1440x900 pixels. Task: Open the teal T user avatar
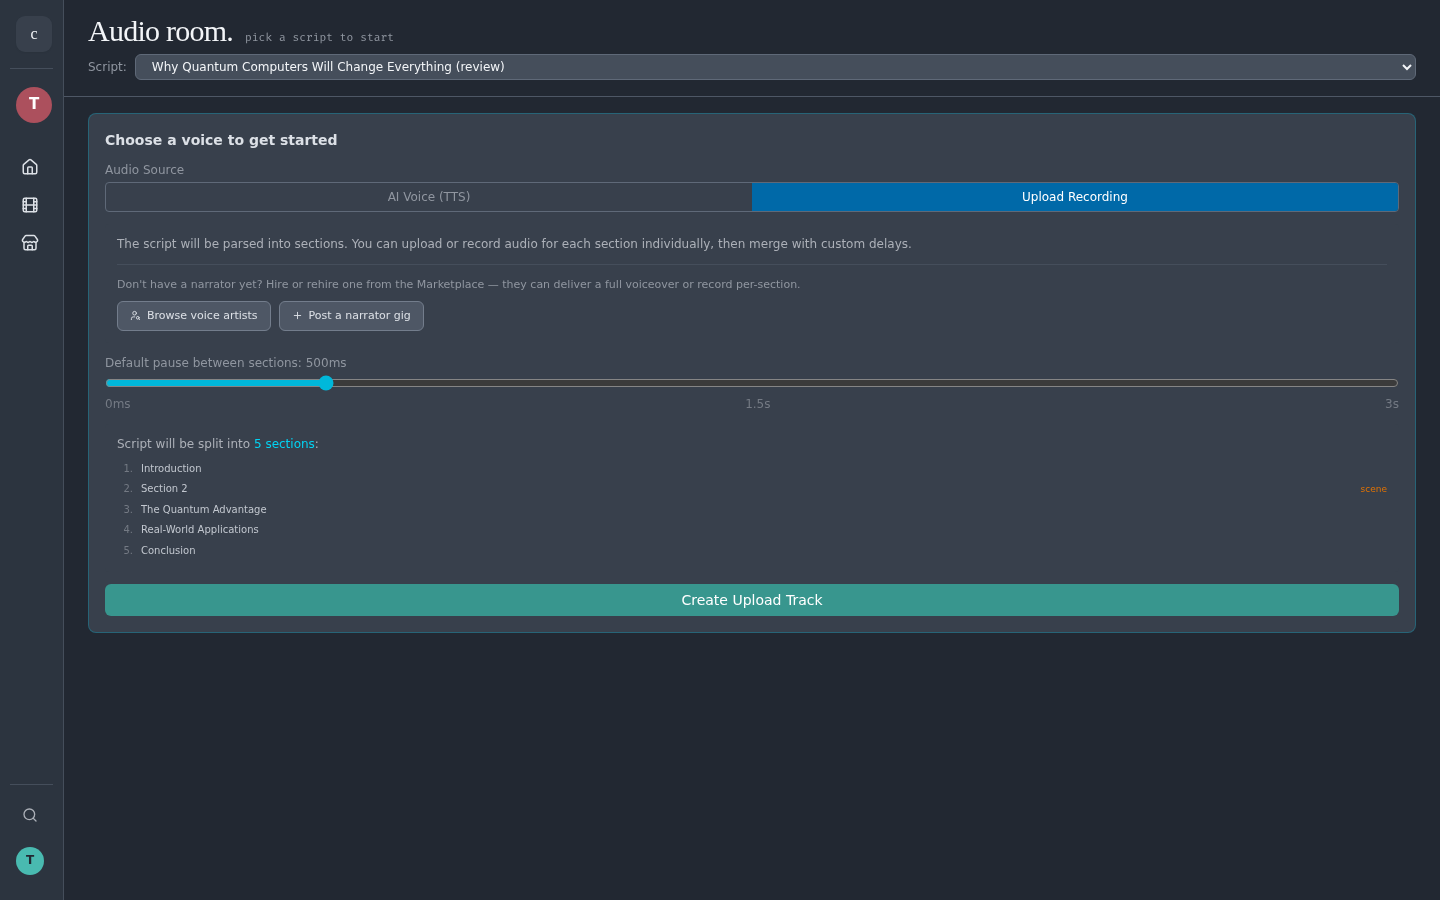30,861
